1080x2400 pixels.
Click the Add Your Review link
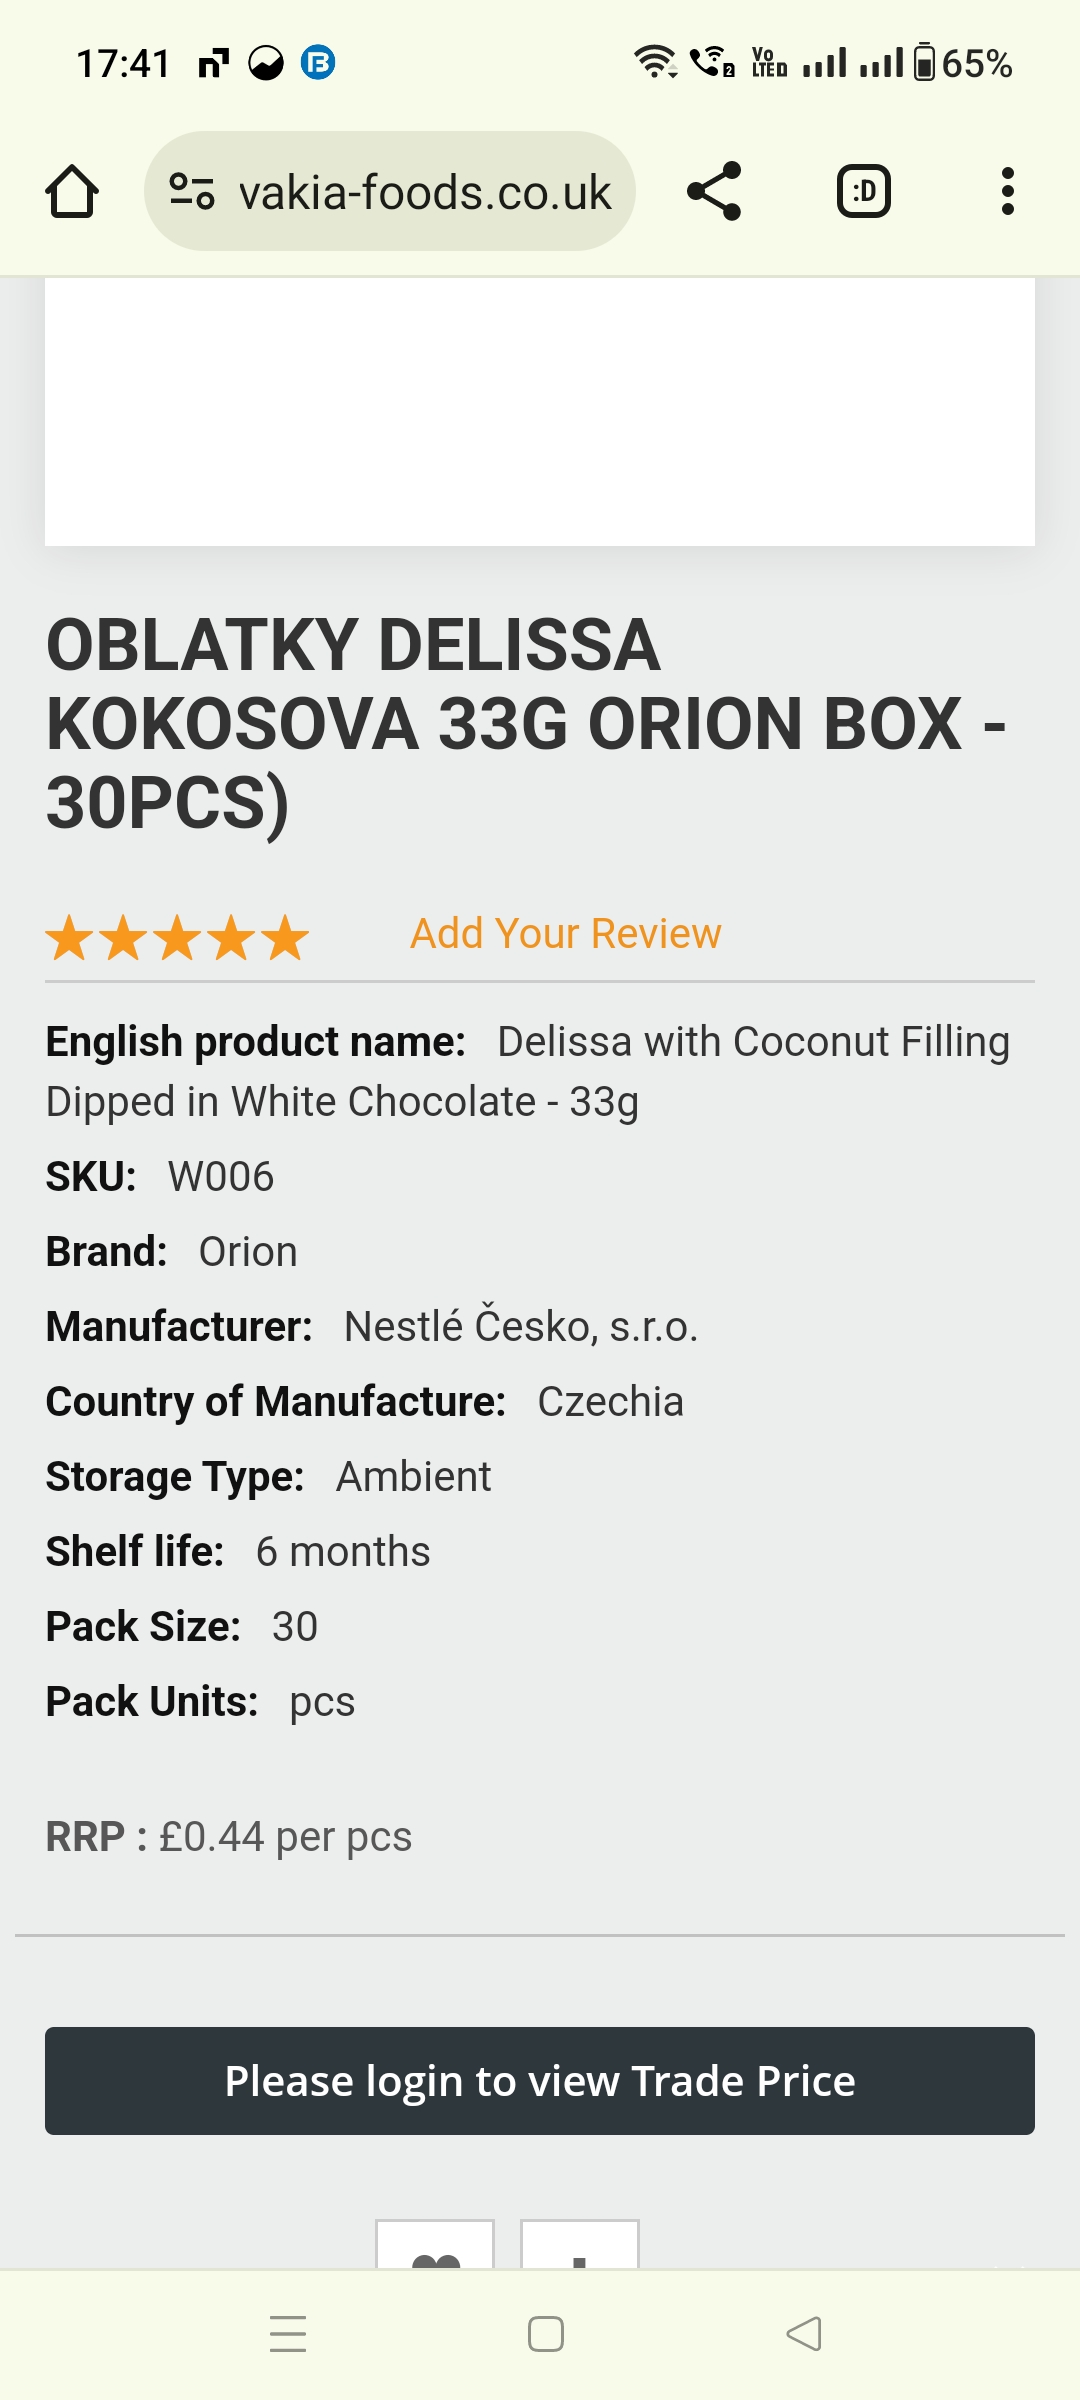pyautogui.click(x=566, y=933)
